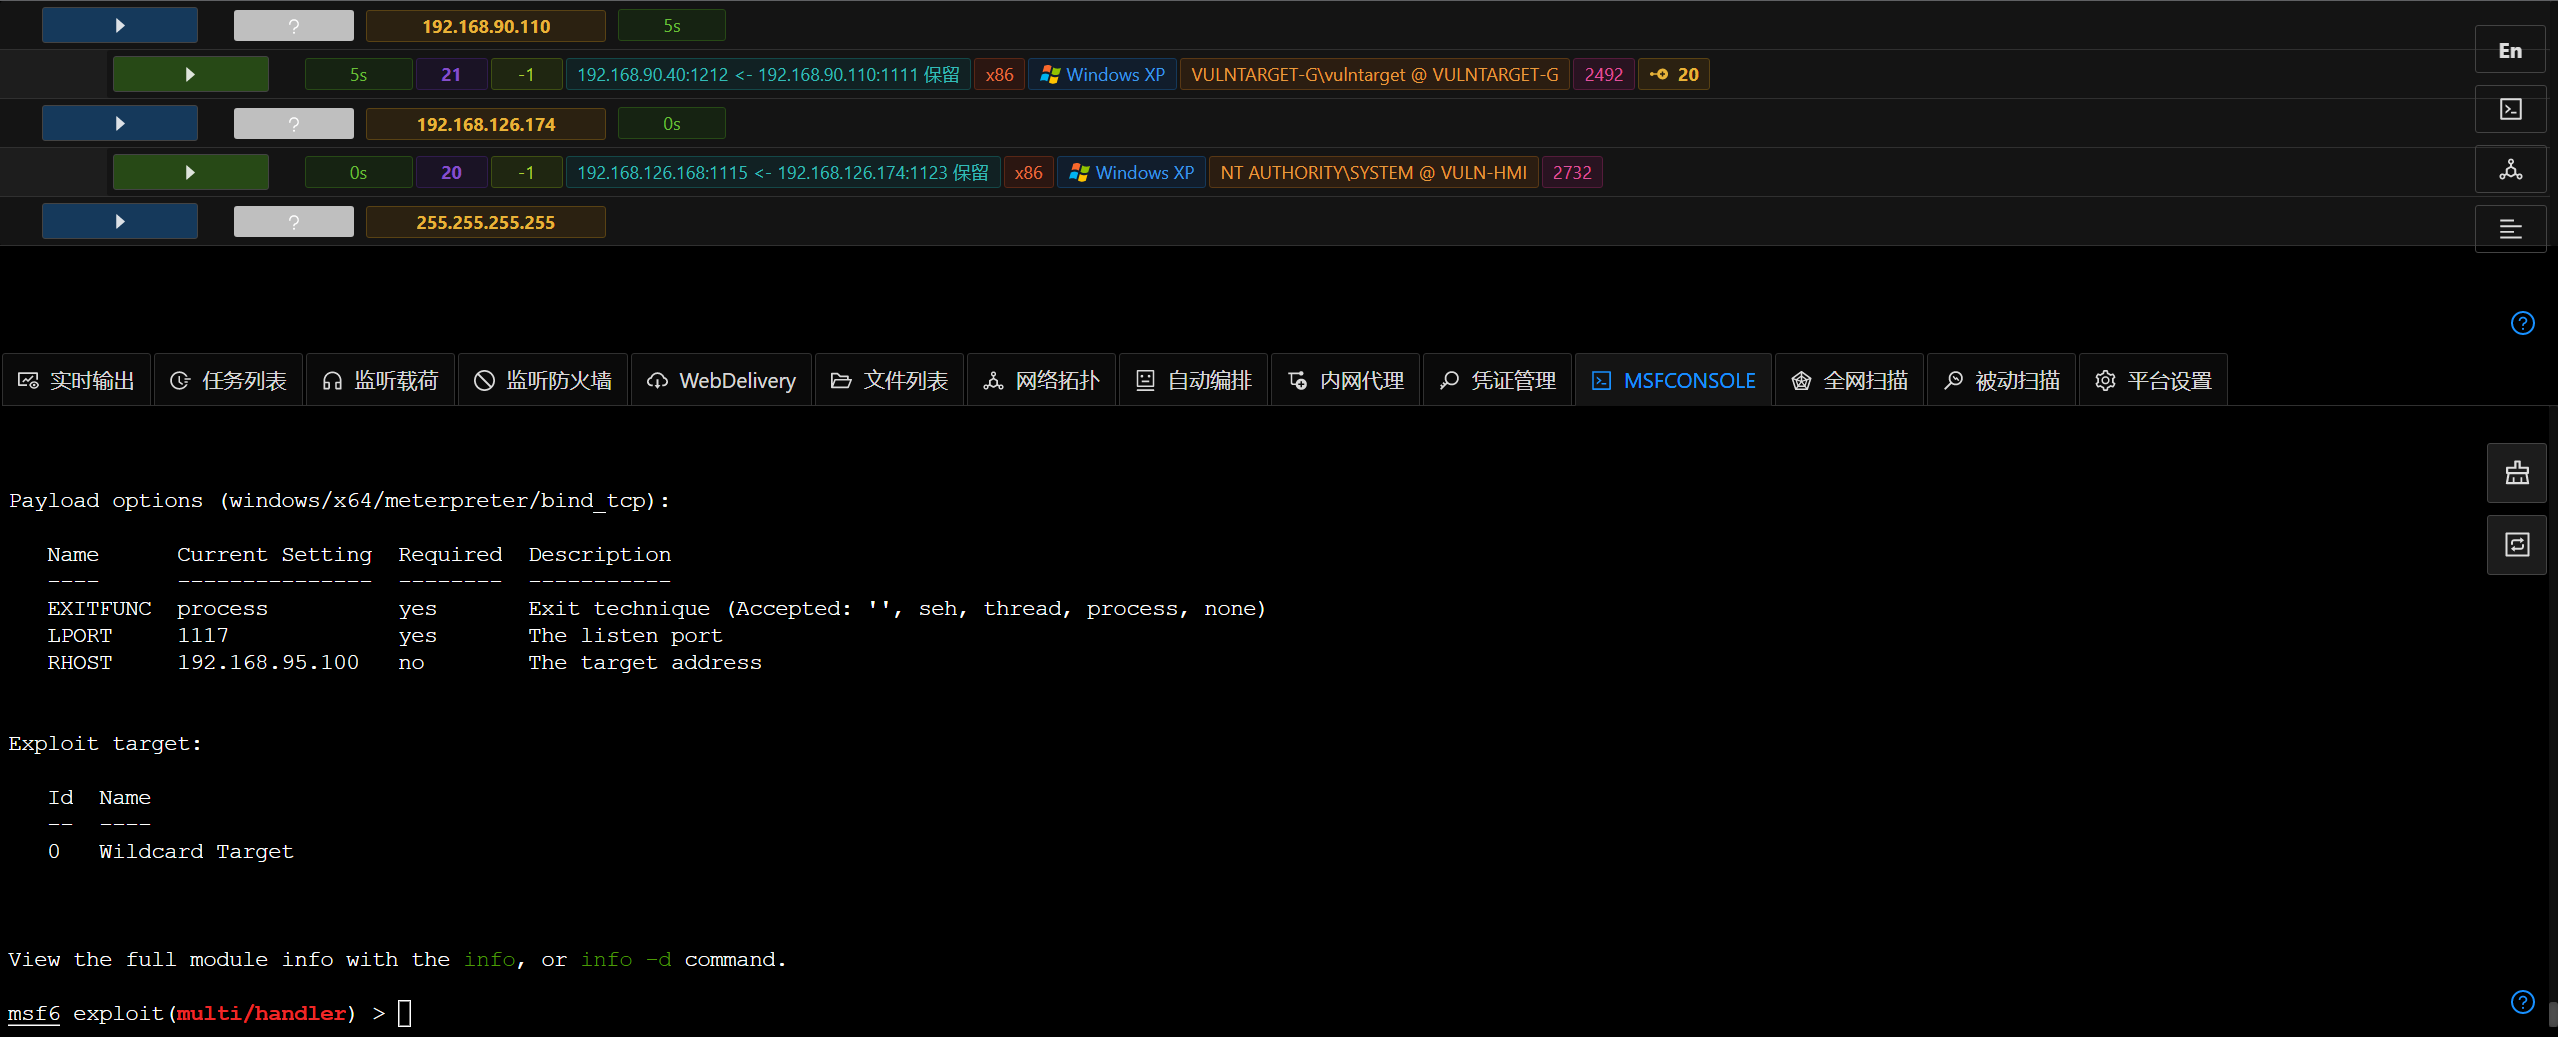Open the 任务列表 tab
Viewport: 2558px width, 1037px height.
(x=229, y=381)
